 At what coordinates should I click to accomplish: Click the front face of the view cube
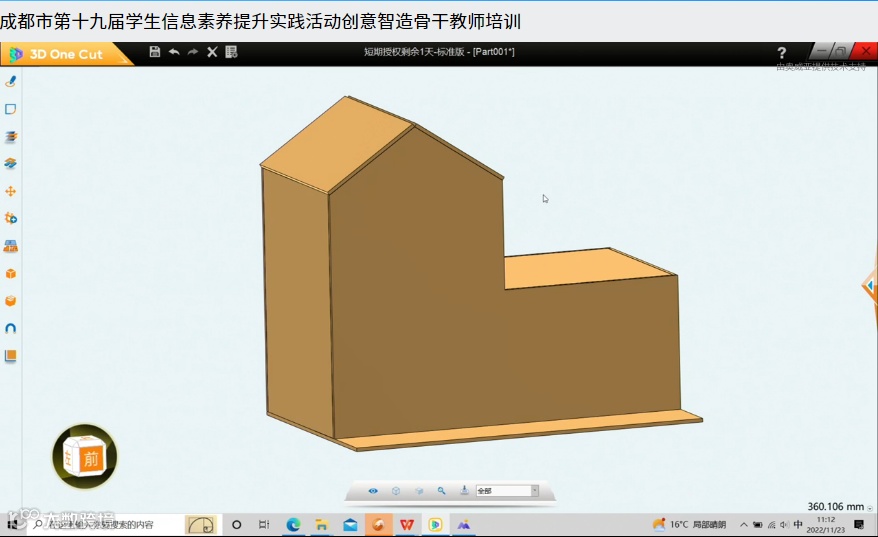(x=91, y=459)
